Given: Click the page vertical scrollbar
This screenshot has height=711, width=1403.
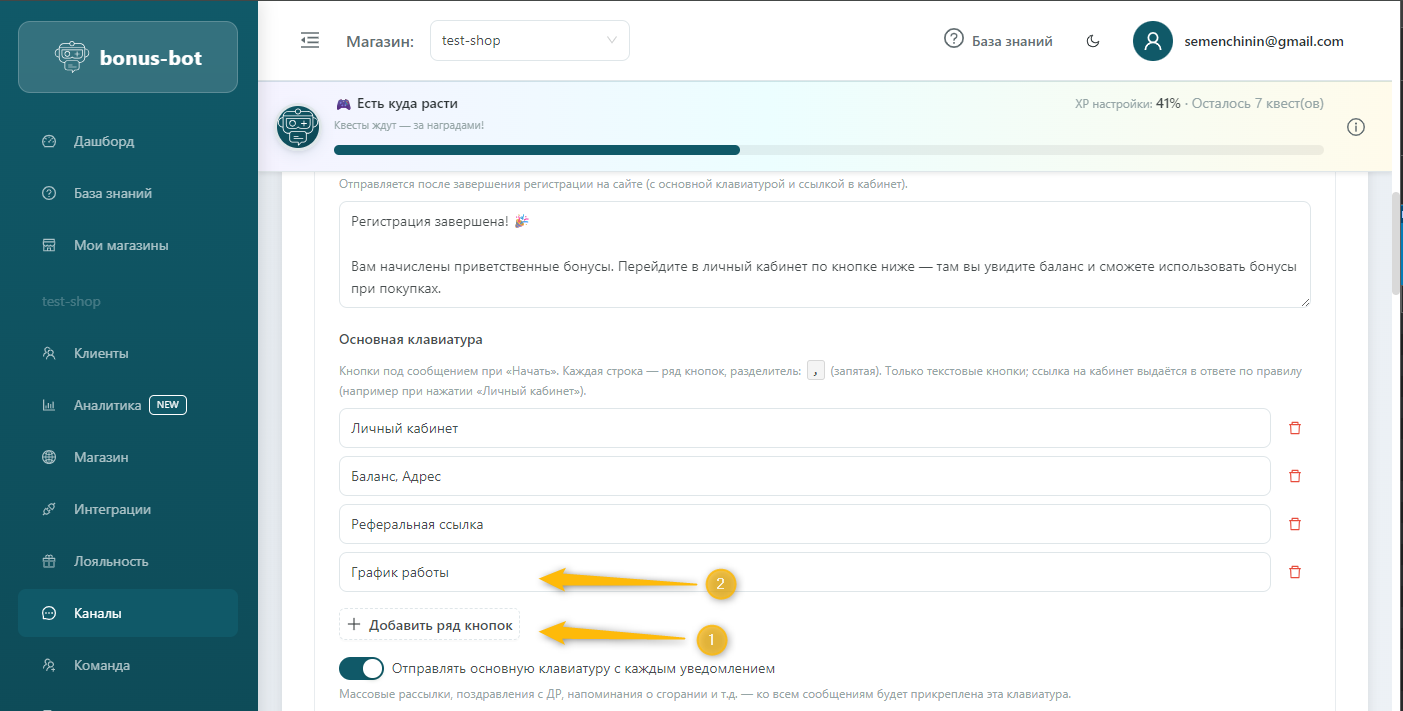Looking at the screenshot, I should (1396, 242).
